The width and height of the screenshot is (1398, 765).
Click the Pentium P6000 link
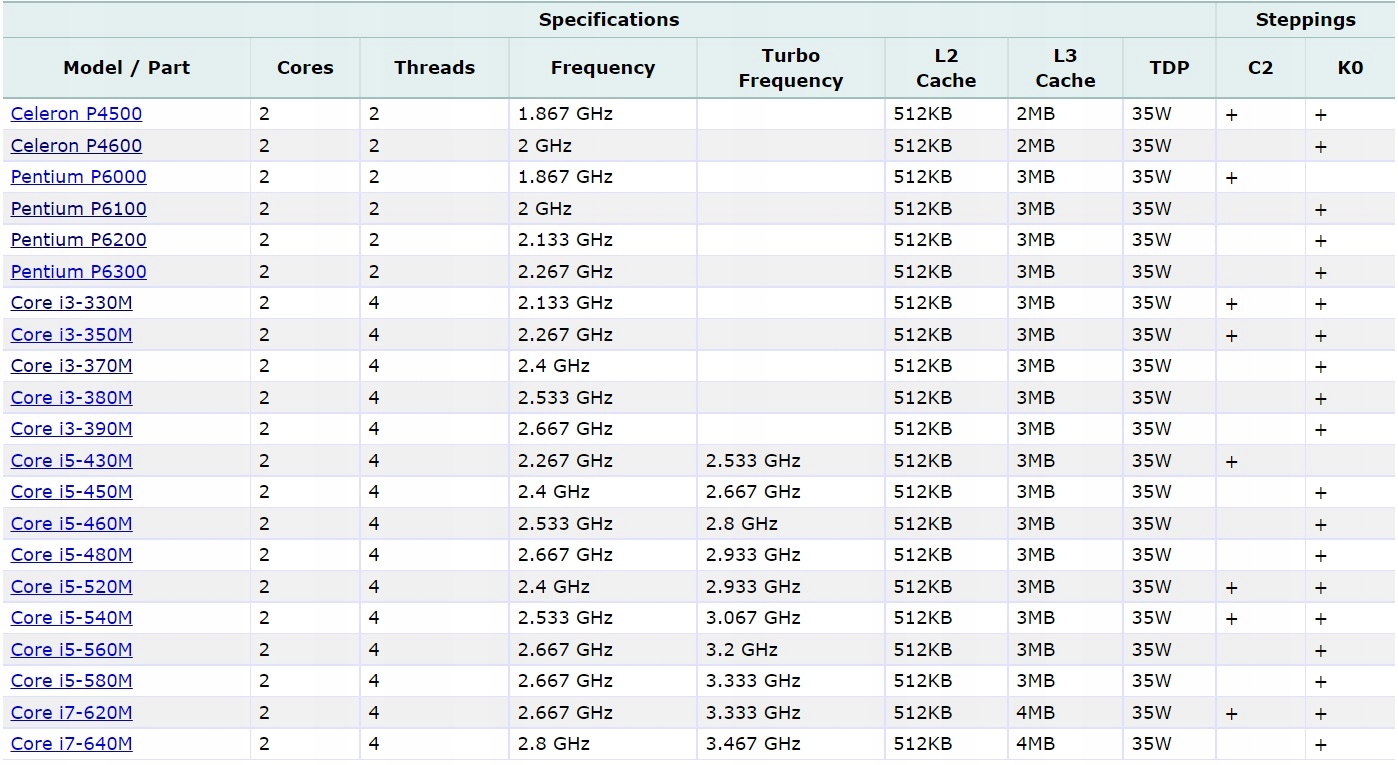pyautogui.click(x=78, y=177)
